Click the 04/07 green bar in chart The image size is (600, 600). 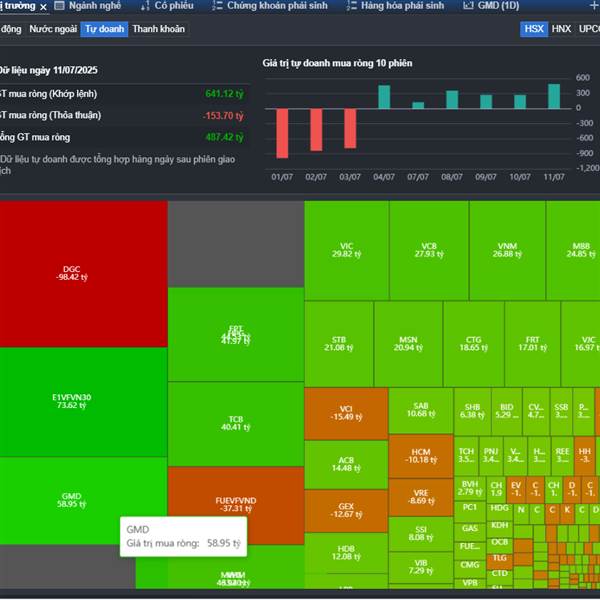tap(384, 97)
